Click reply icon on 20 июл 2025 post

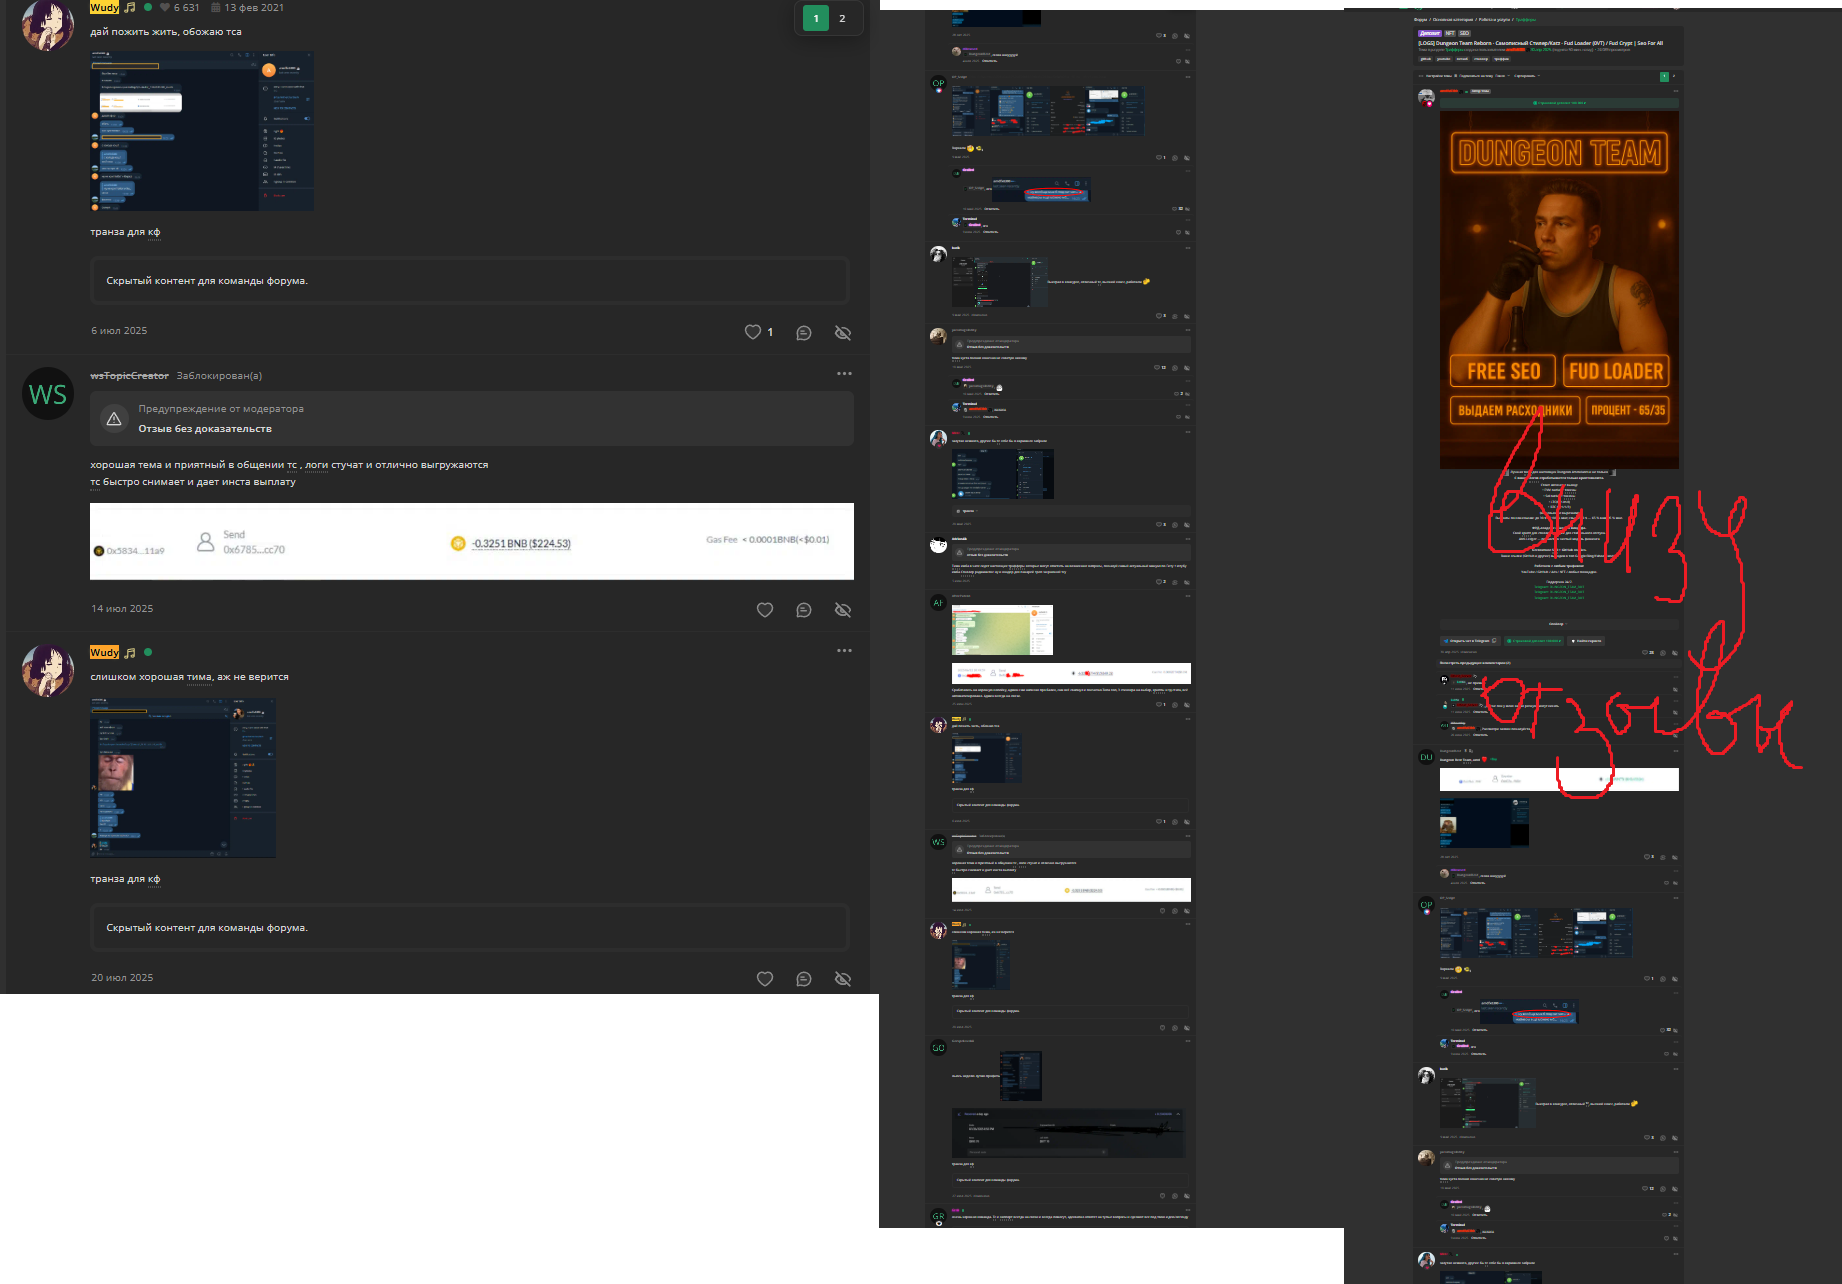(x=804, y=979)
